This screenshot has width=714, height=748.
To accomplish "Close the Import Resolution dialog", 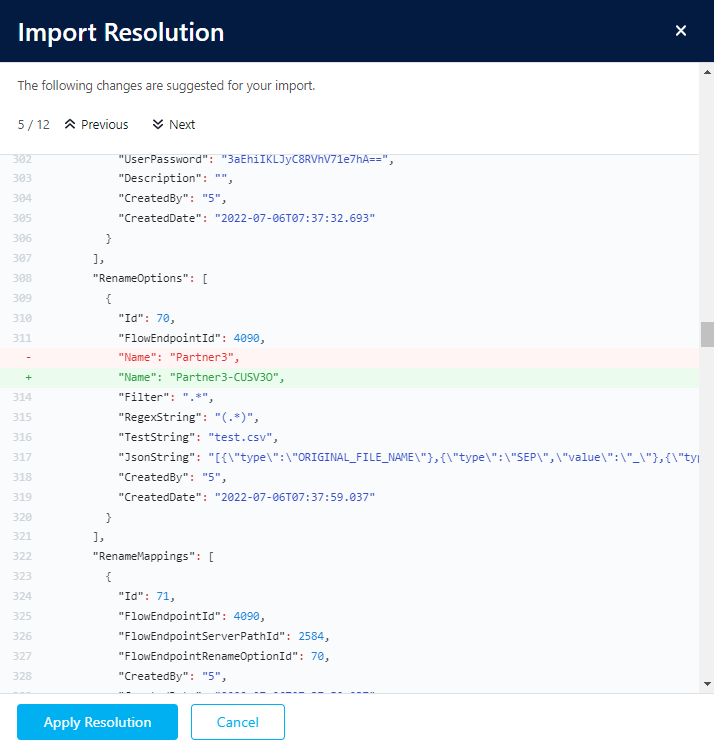I will click(681, 31).
